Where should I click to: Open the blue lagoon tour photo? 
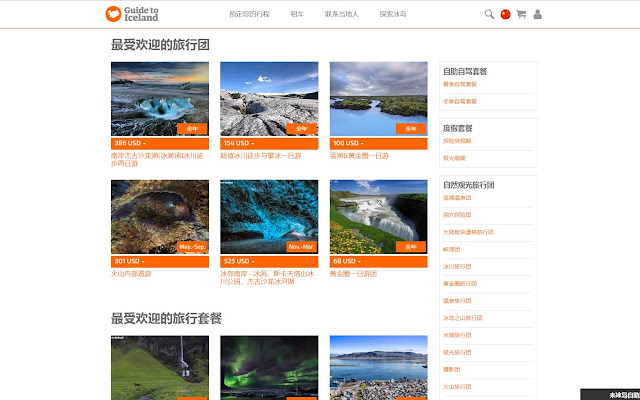tap(378, 99)
